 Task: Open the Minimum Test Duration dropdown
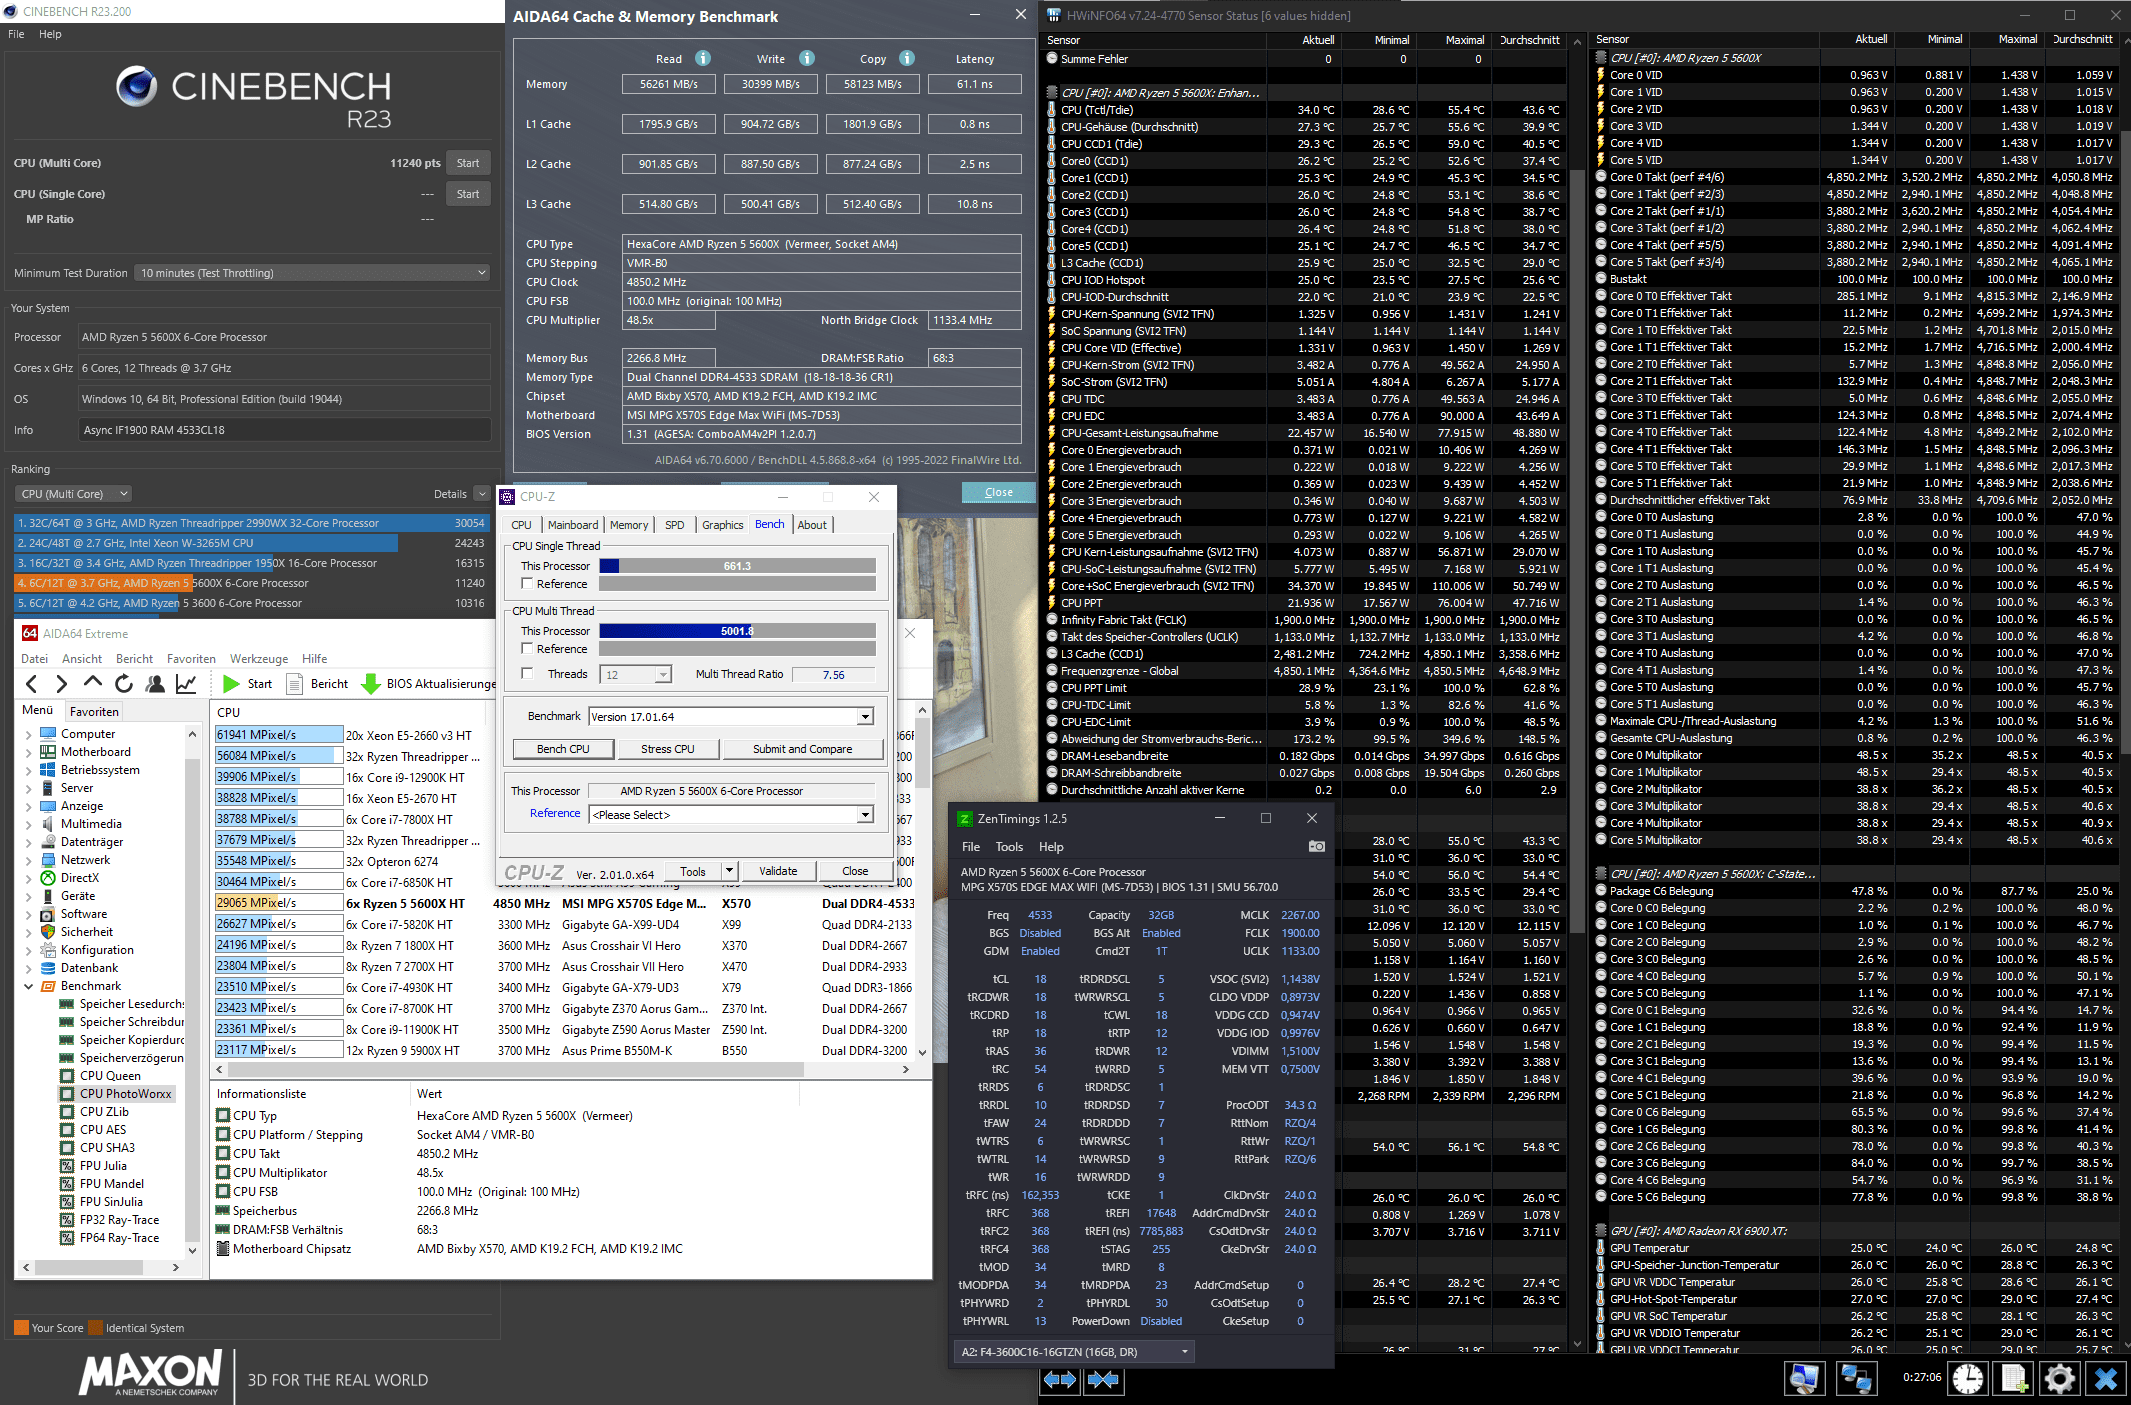pyautogui.click(x=314, y=273)
